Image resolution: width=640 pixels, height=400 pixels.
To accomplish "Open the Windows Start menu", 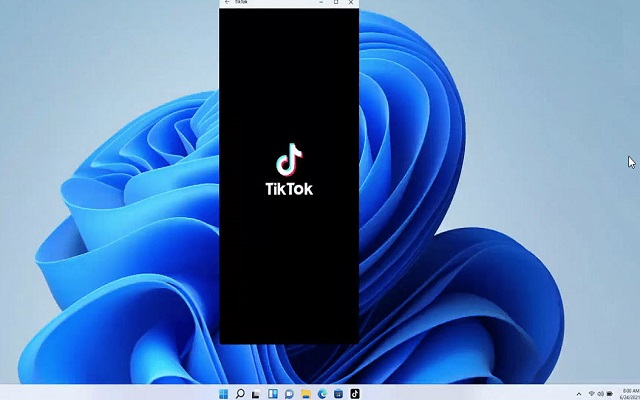I will [224, 394].
